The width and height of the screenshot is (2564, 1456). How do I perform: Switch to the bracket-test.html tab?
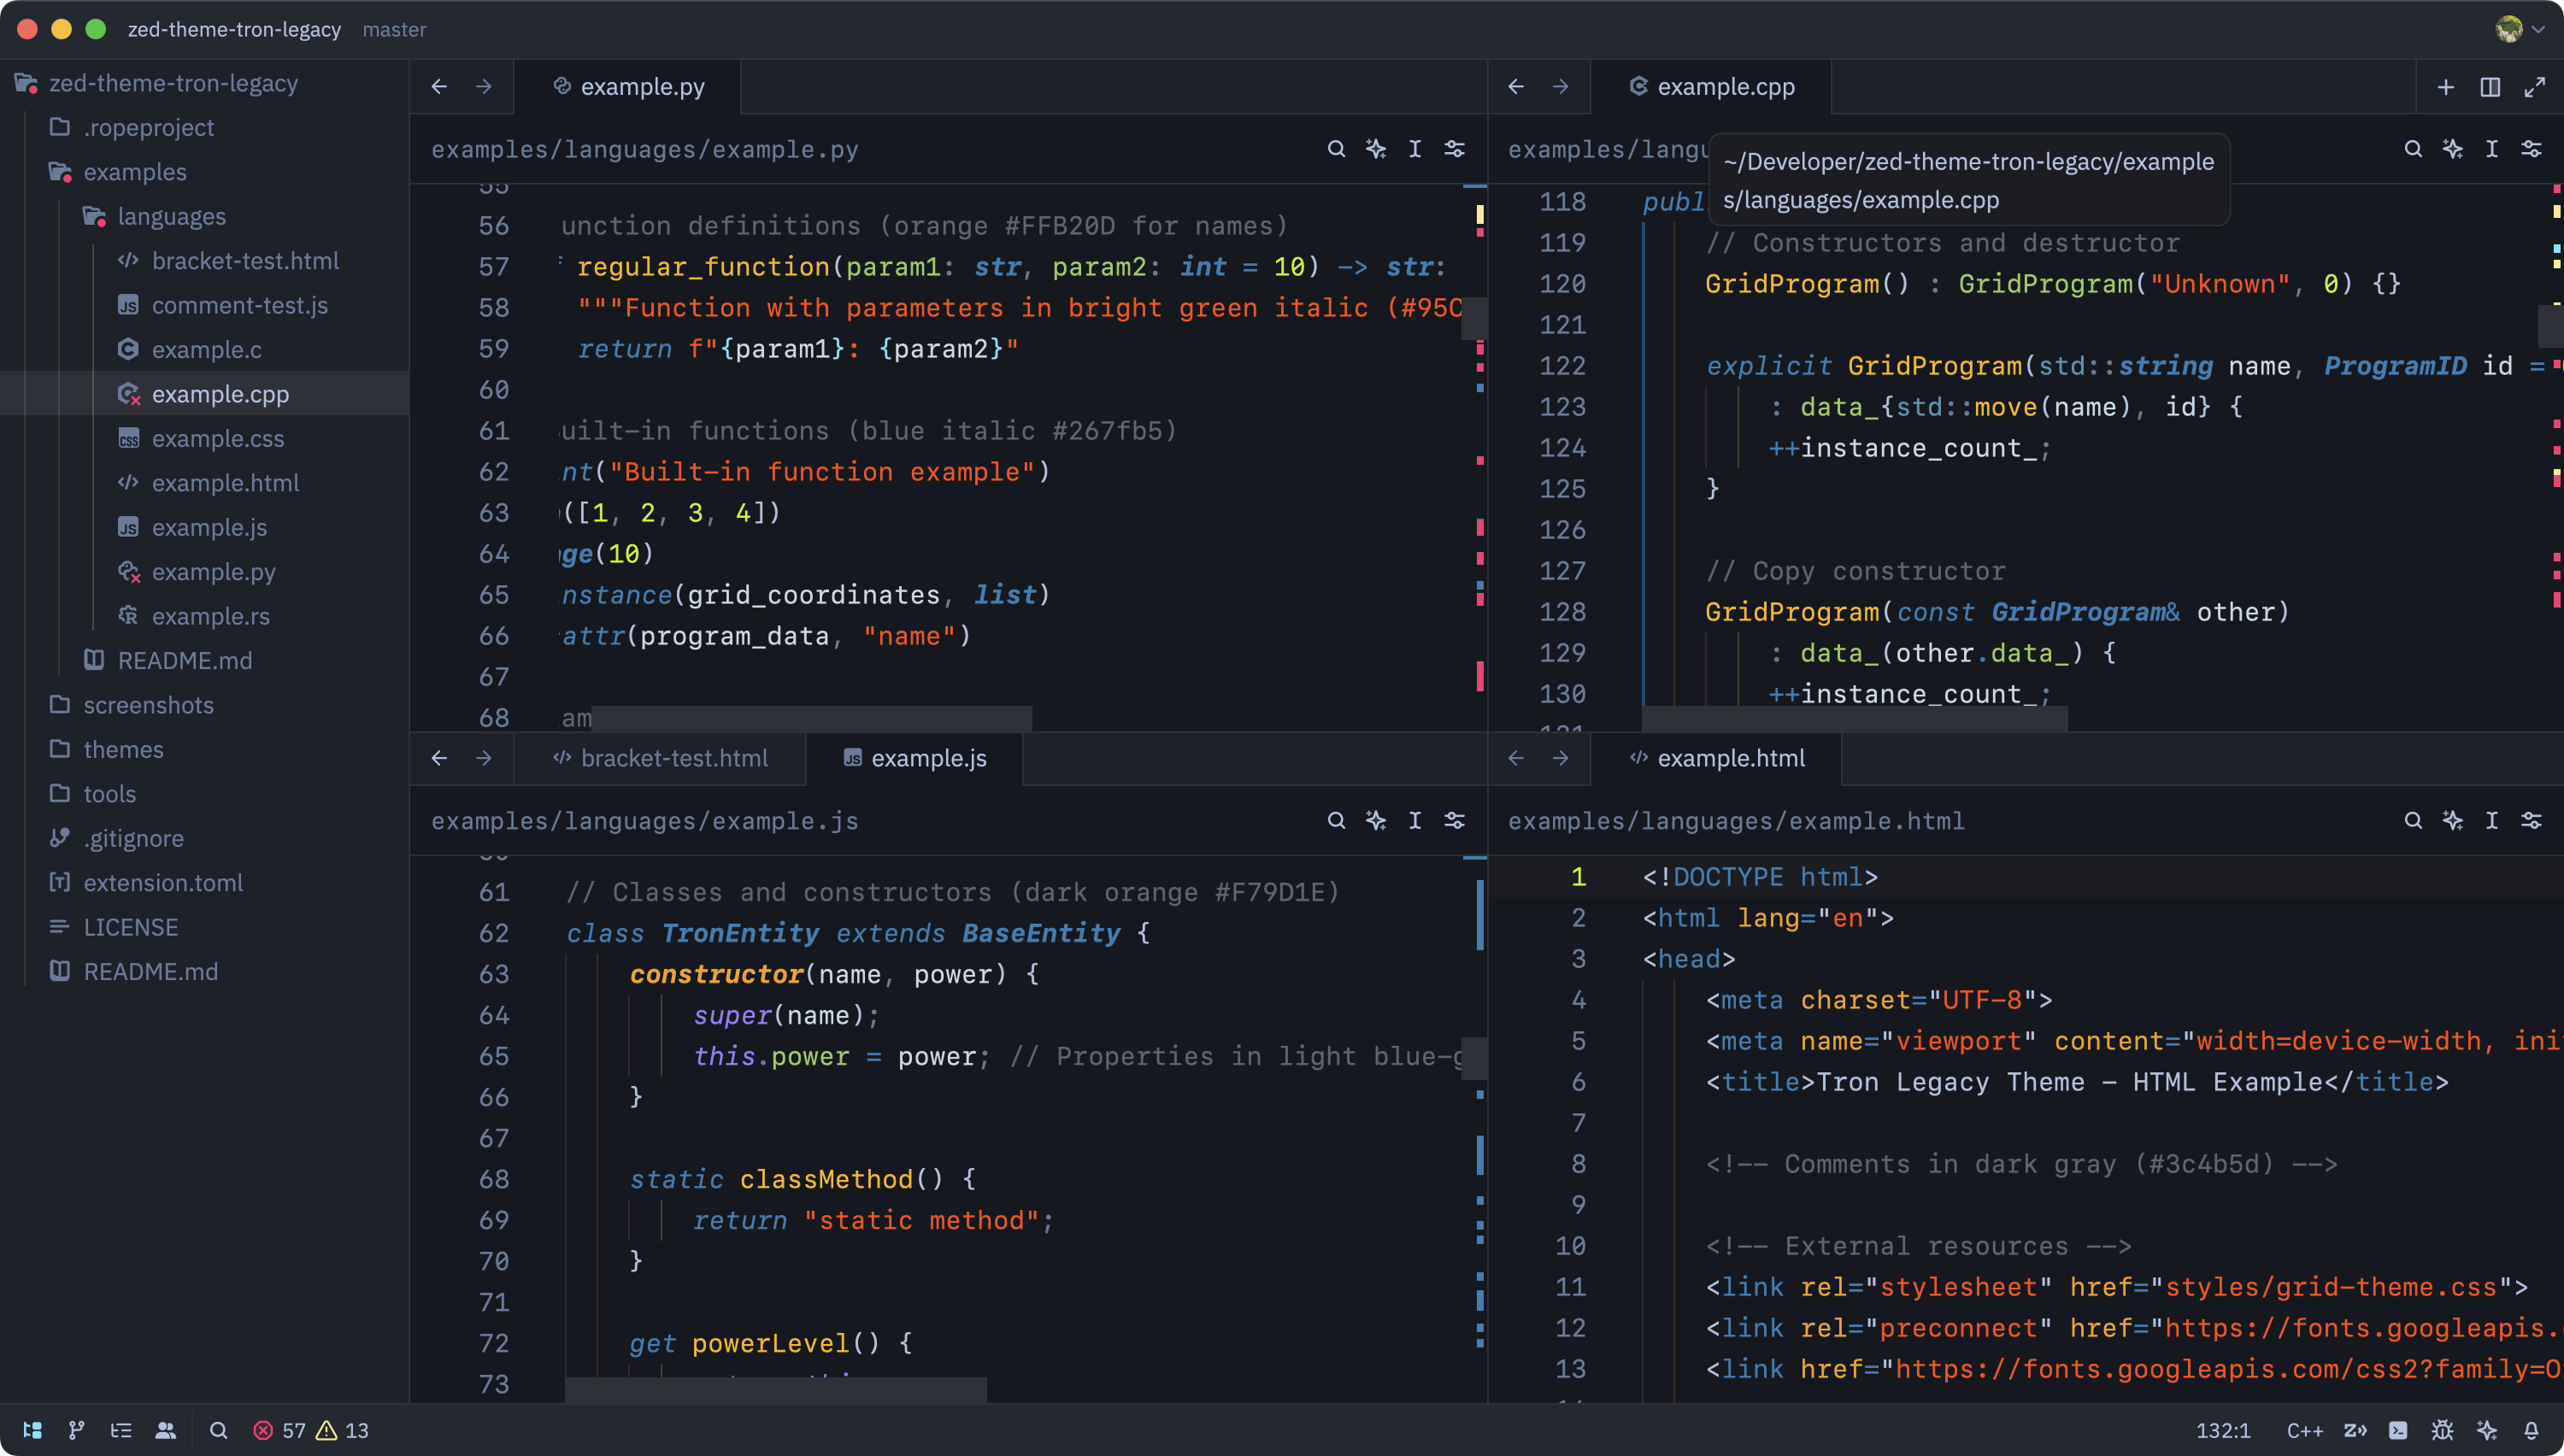coord(660,758)
